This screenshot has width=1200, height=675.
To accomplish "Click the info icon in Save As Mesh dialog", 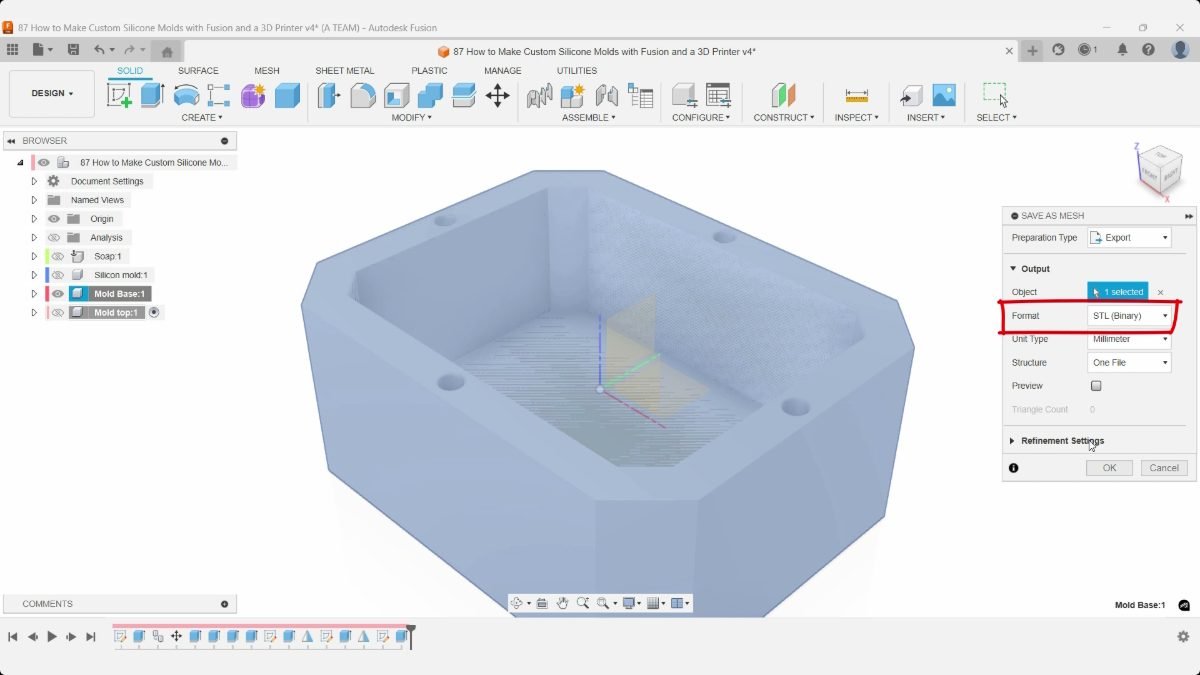I will click(x=1014, y=468).
